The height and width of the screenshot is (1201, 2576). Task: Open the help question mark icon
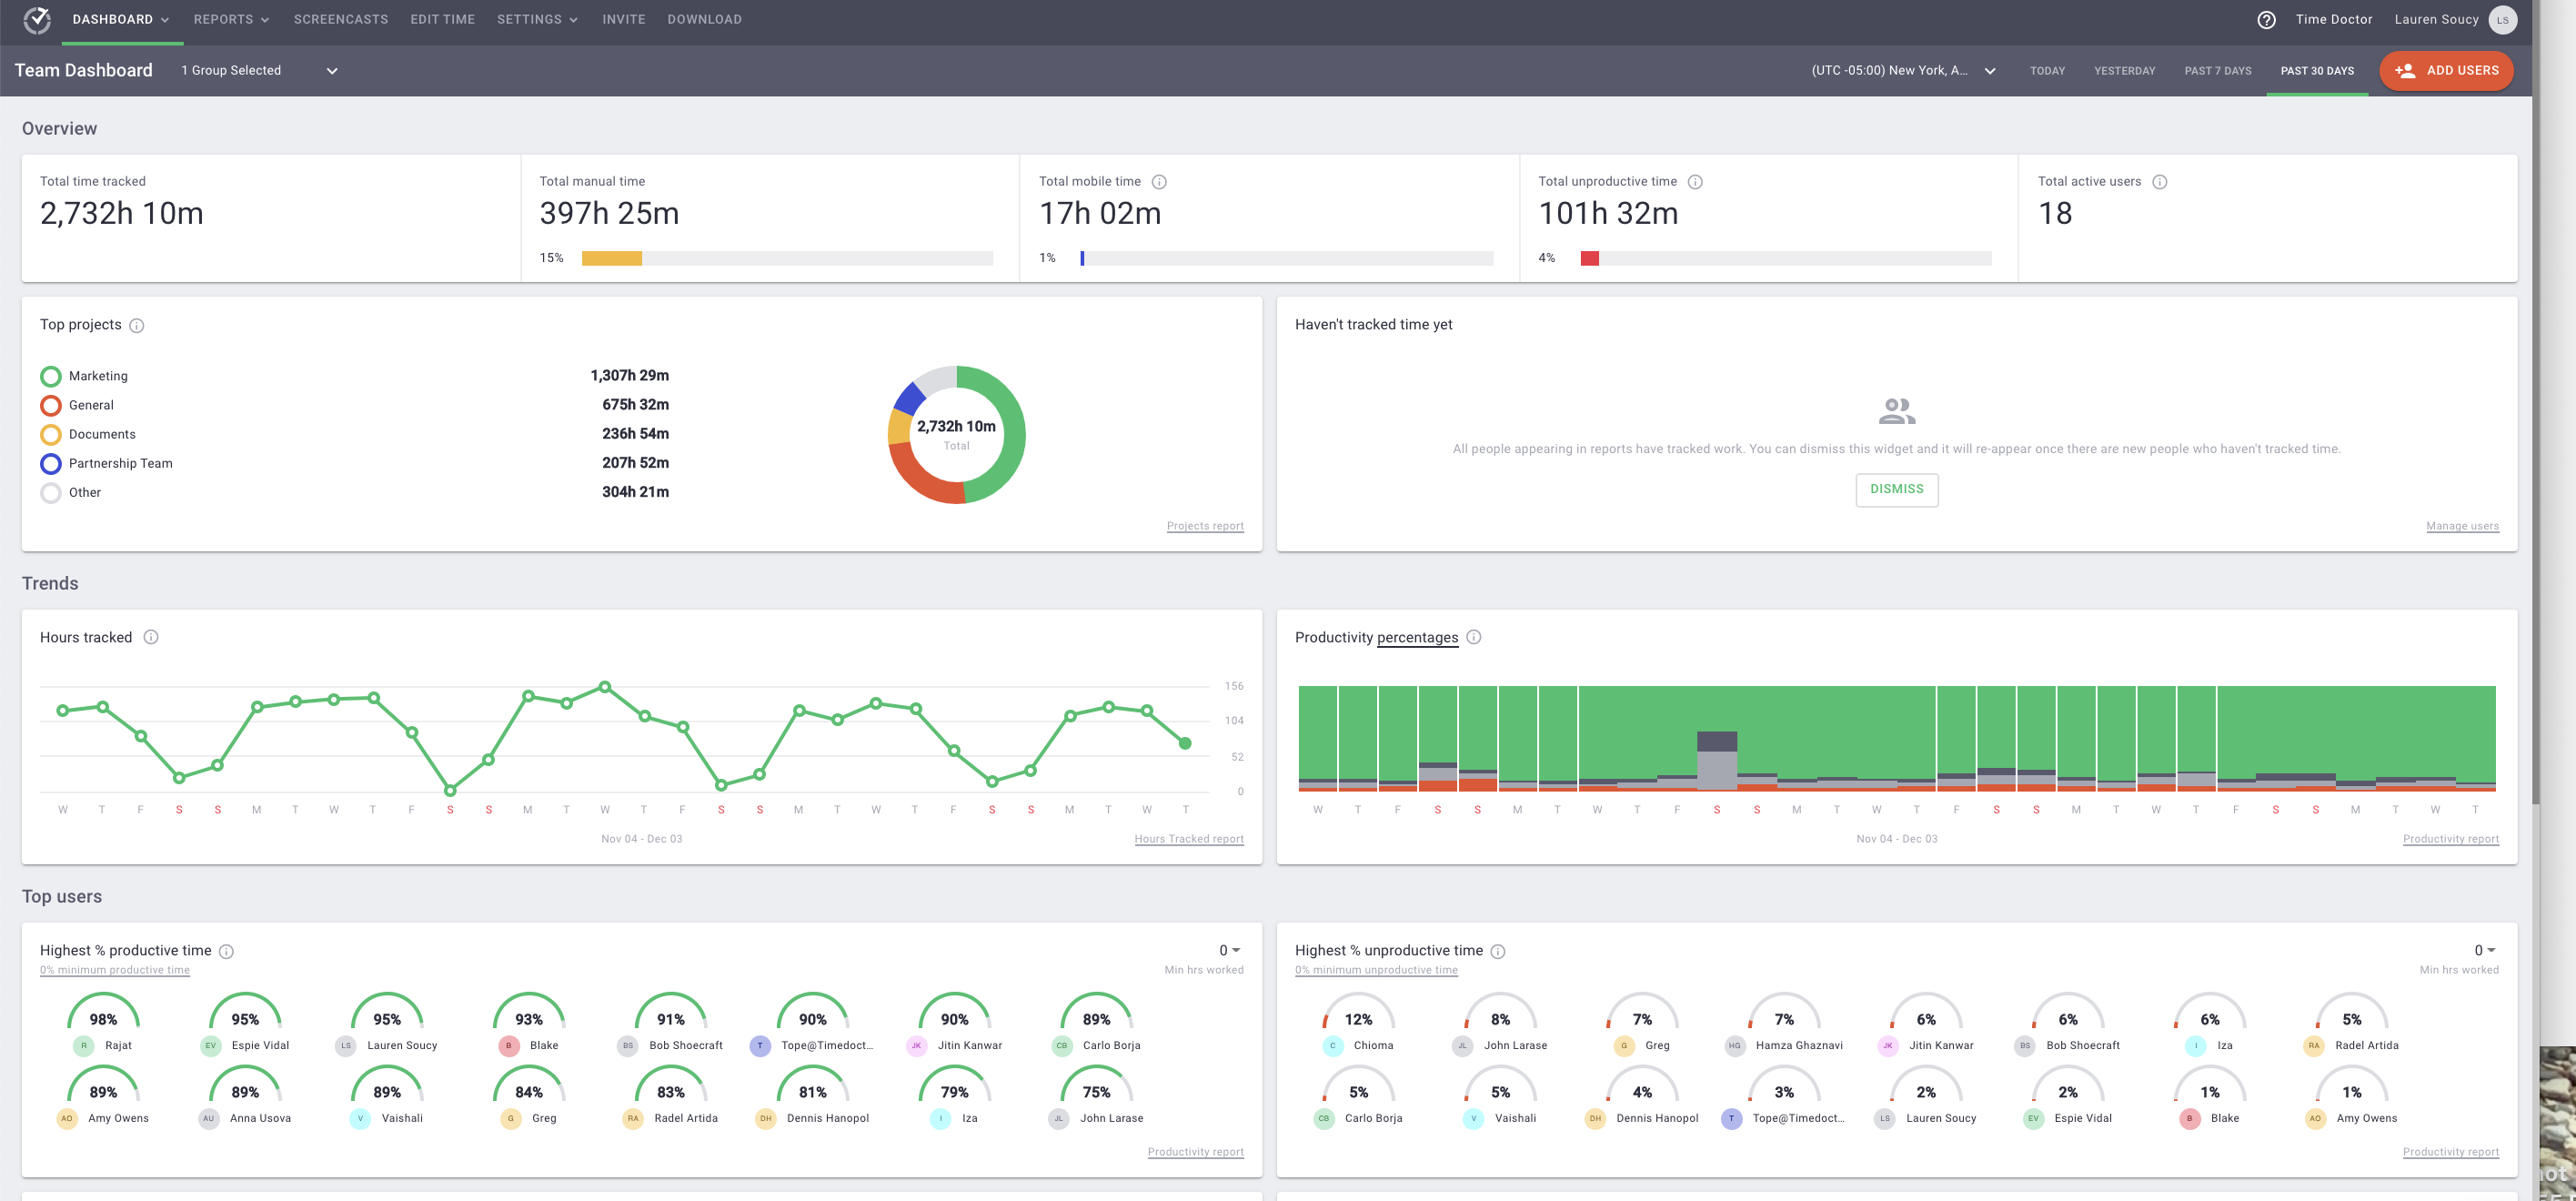click(x=2266, y=20)
